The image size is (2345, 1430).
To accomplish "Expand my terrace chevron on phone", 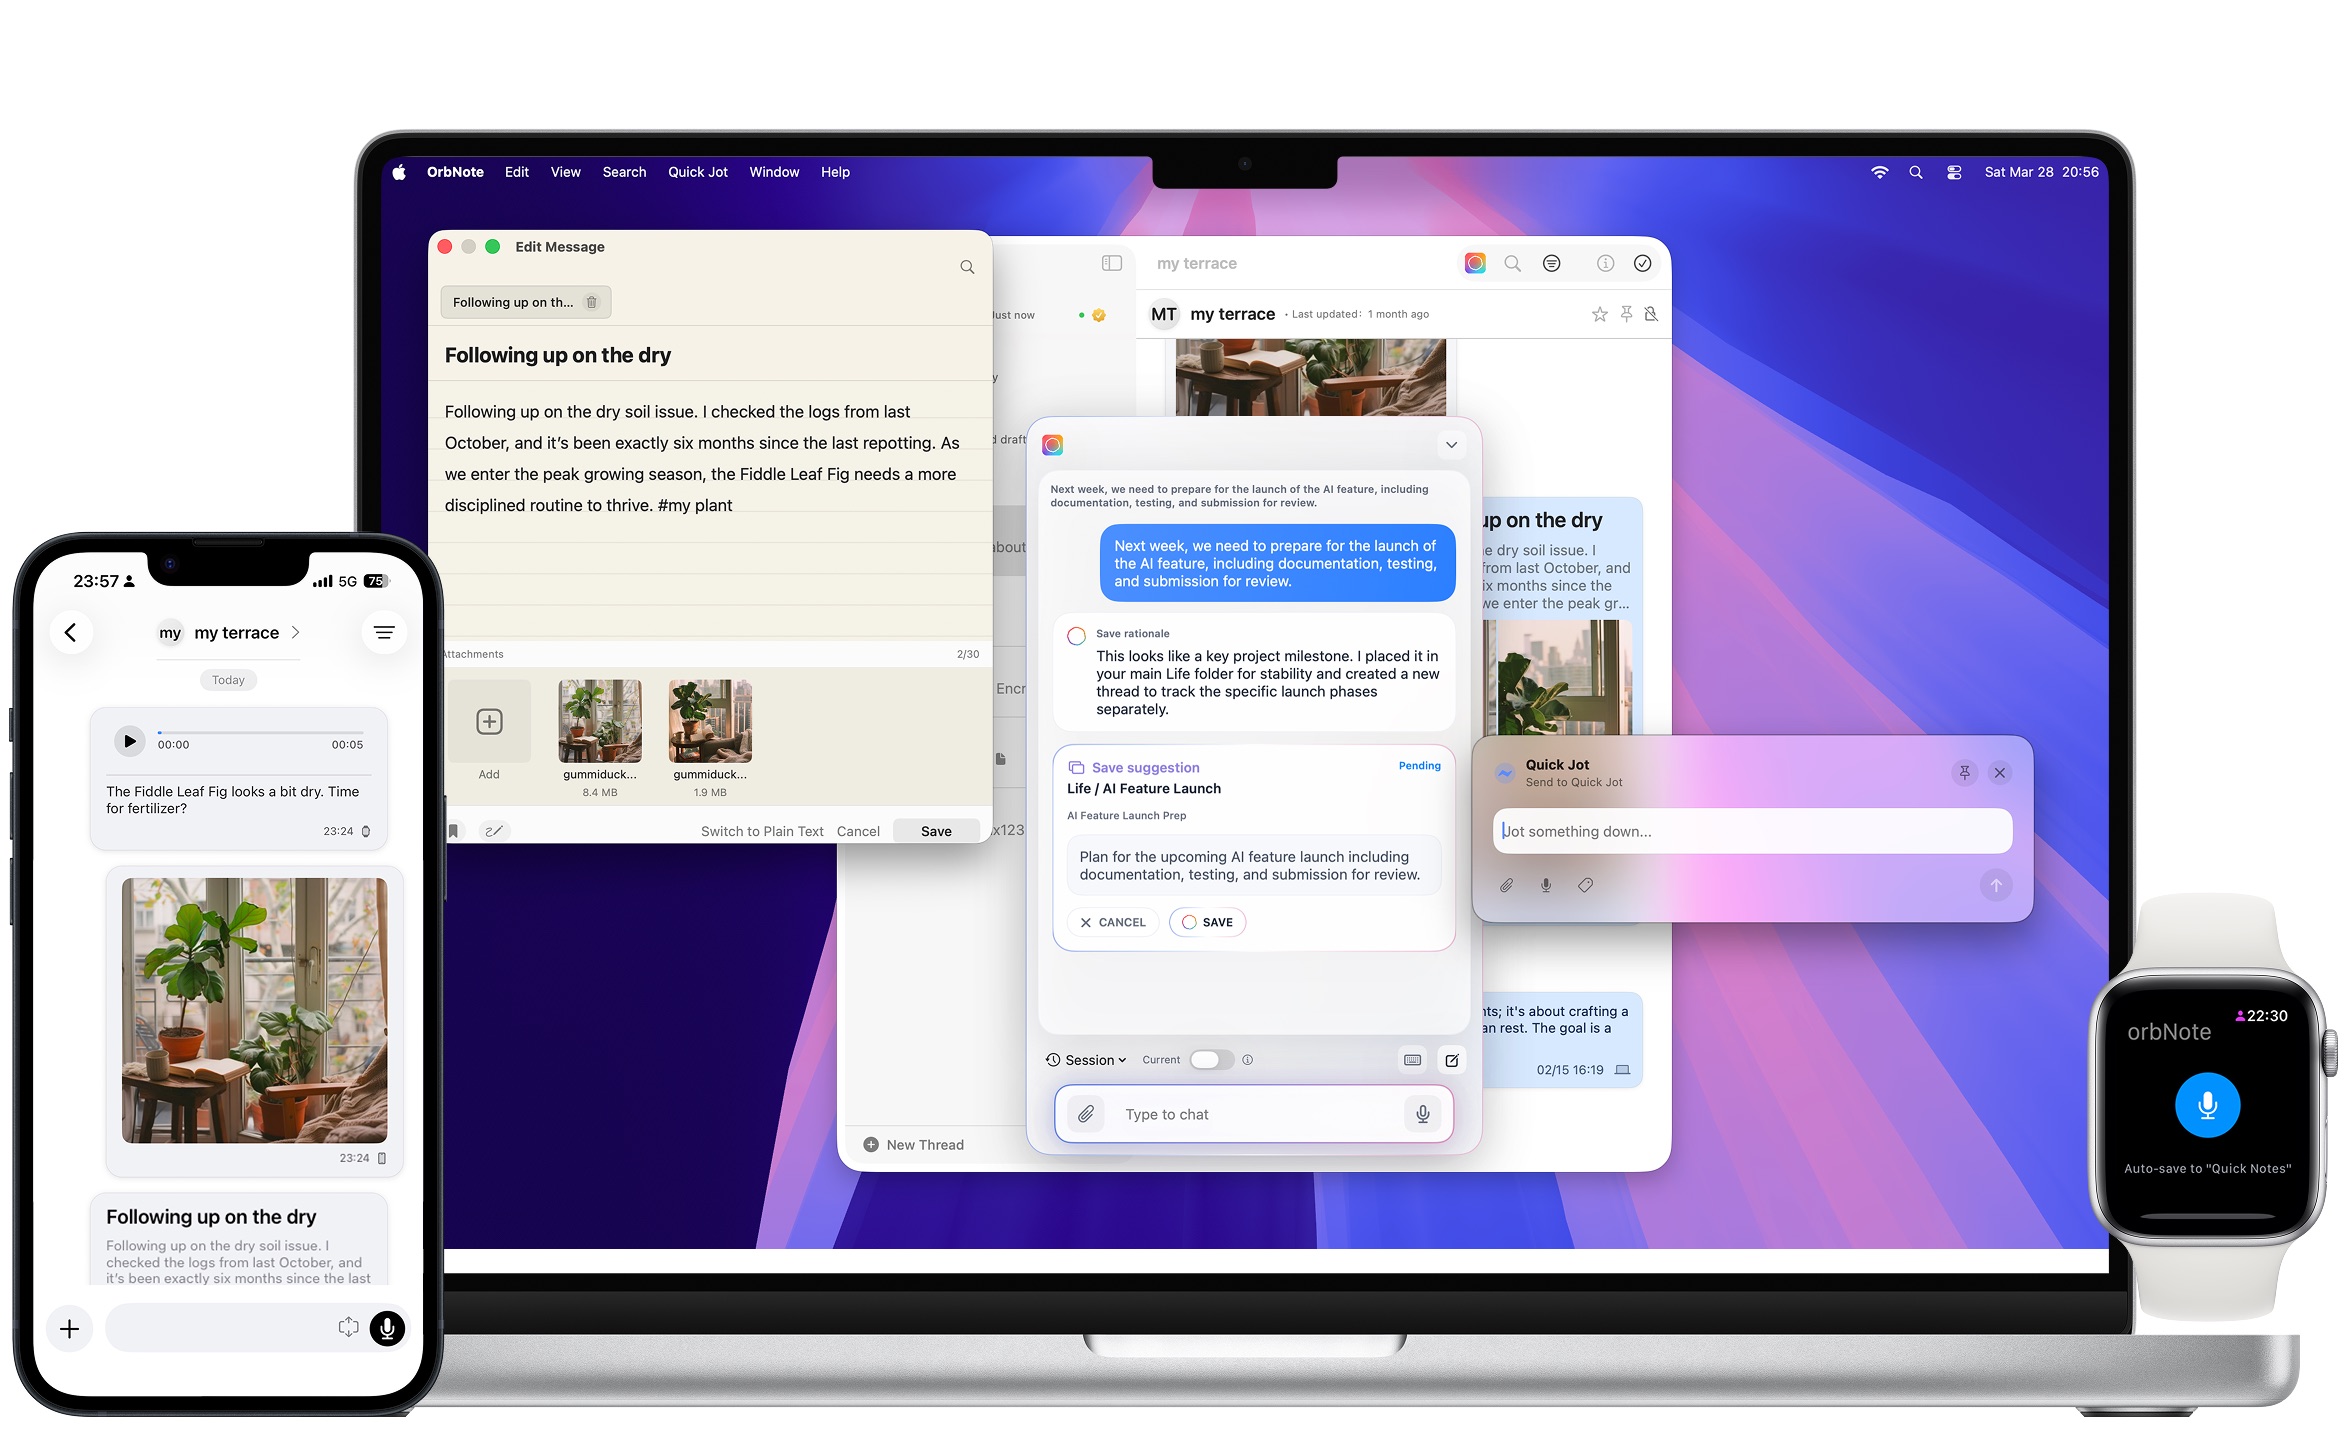I will [295, 632].
